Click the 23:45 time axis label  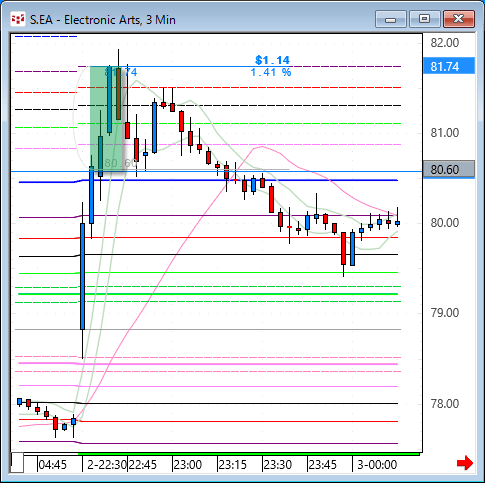click(323, 464)
